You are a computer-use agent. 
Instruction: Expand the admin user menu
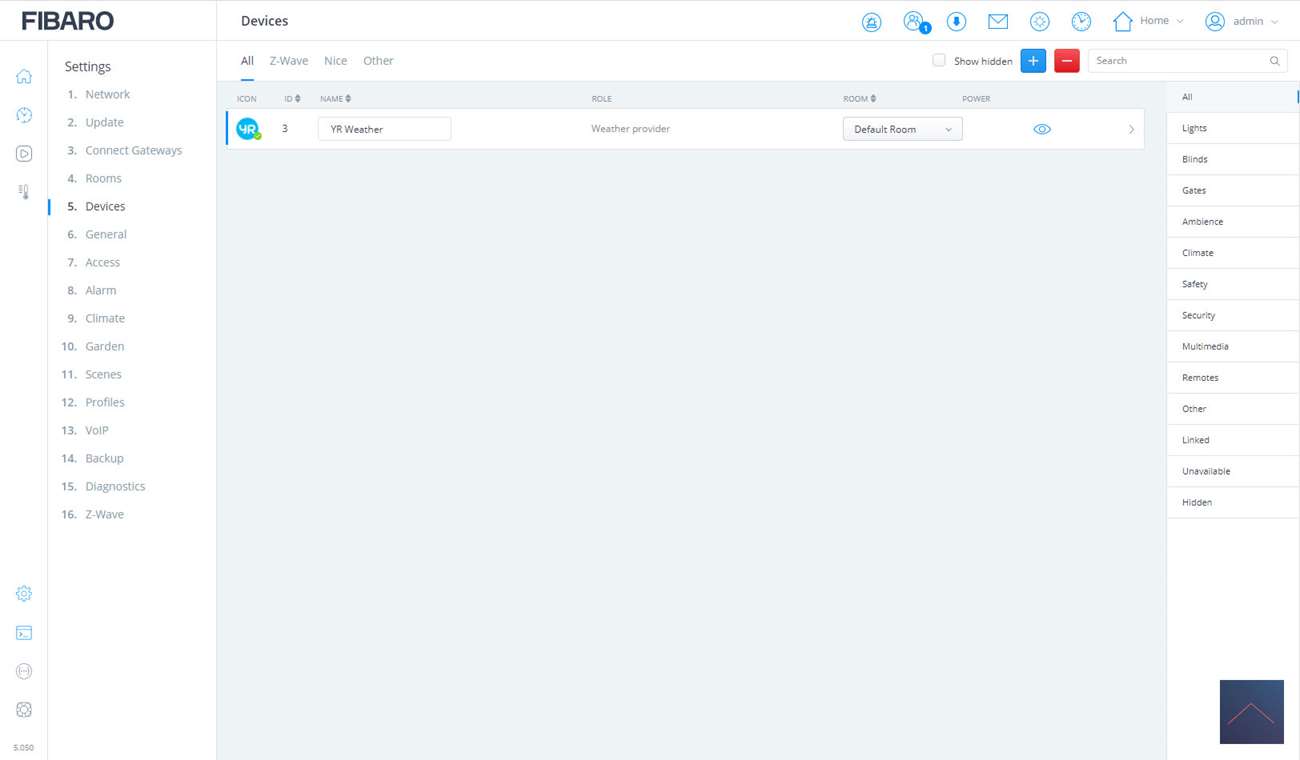pyautogui.click(x=1242, y=21)
